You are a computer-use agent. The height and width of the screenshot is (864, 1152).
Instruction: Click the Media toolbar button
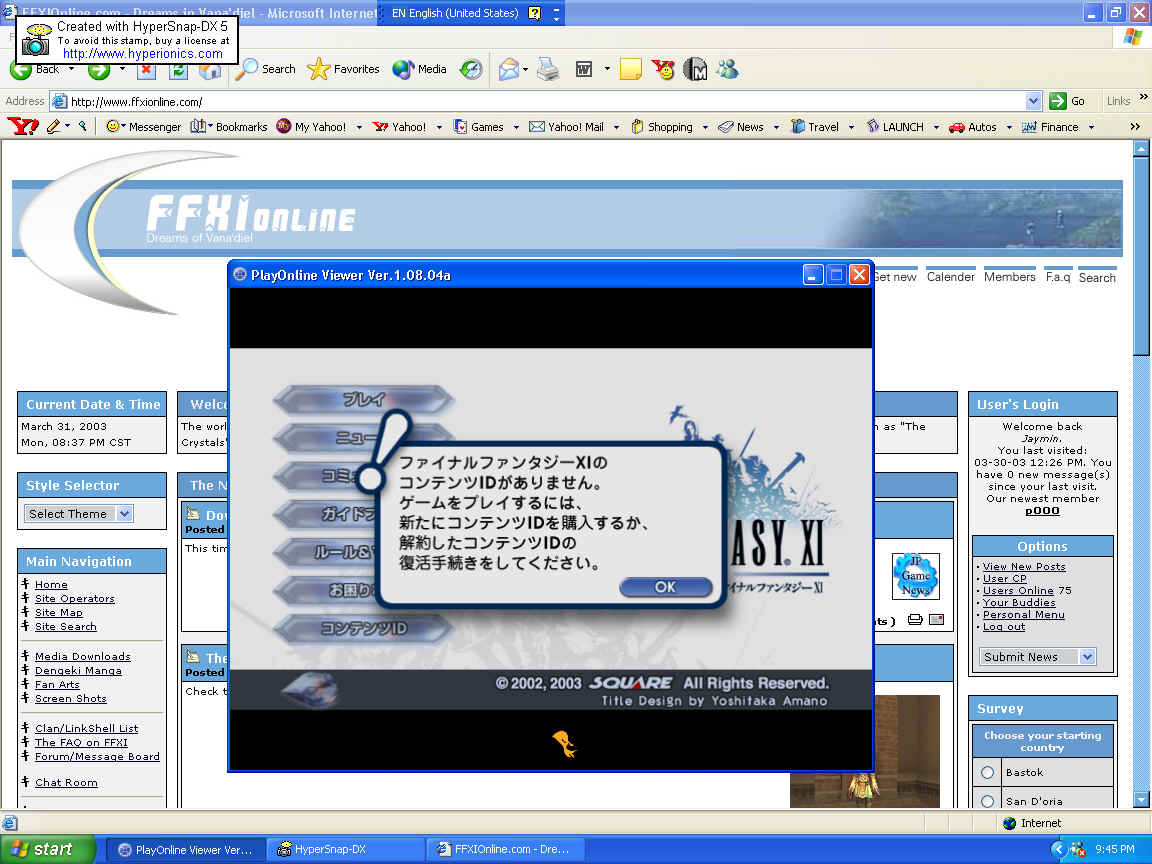tap(420, 69)
